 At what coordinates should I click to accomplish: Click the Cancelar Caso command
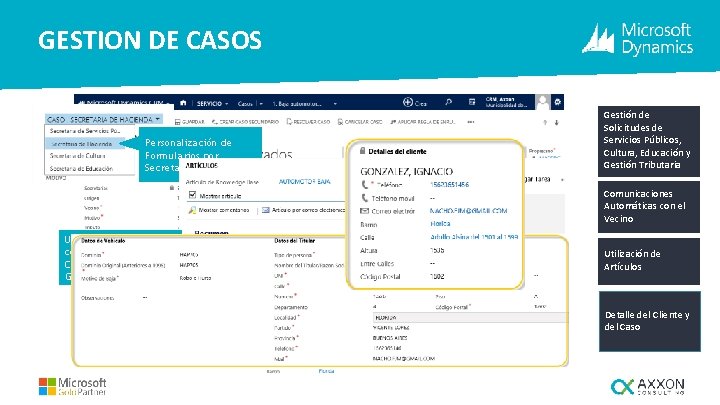tap(360, 122)
